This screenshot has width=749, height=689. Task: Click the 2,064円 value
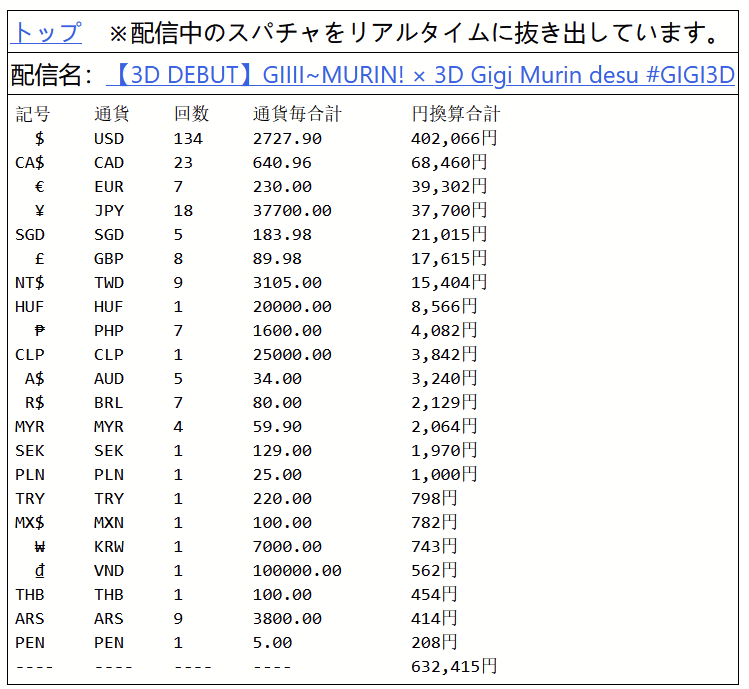pos(444,427)
